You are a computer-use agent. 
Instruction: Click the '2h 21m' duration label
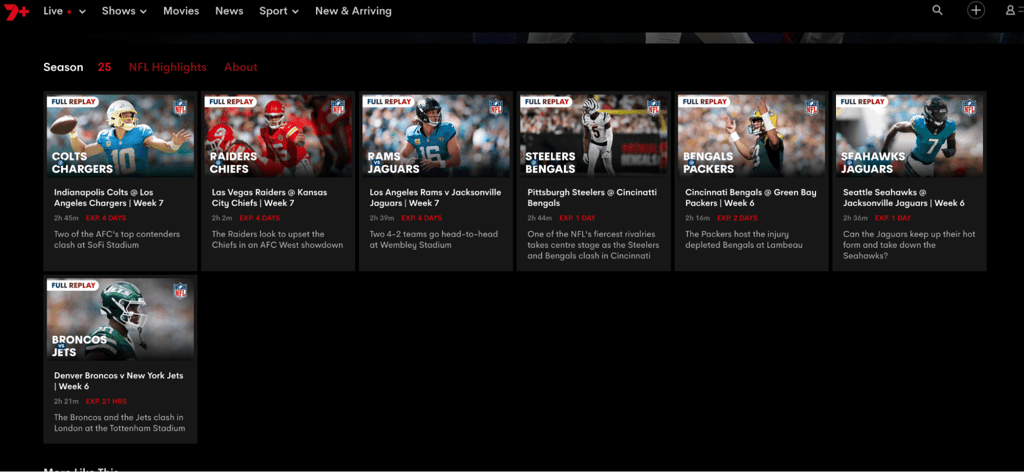click(x=65, y=401)
